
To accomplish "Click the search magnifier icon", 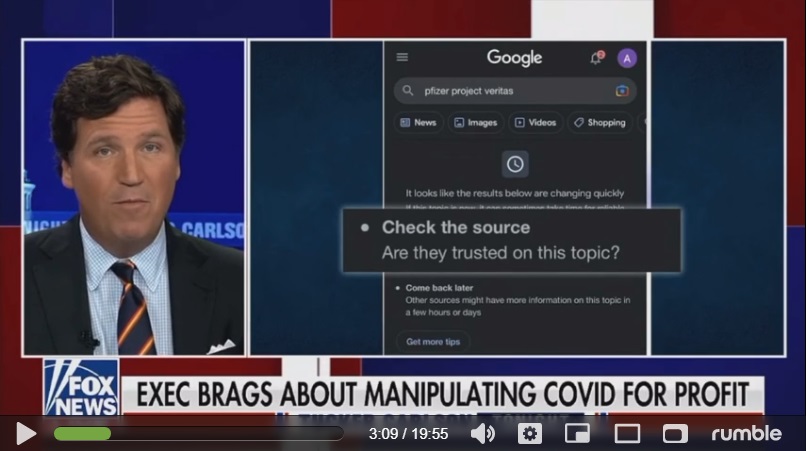I will (x=408, y=91).
